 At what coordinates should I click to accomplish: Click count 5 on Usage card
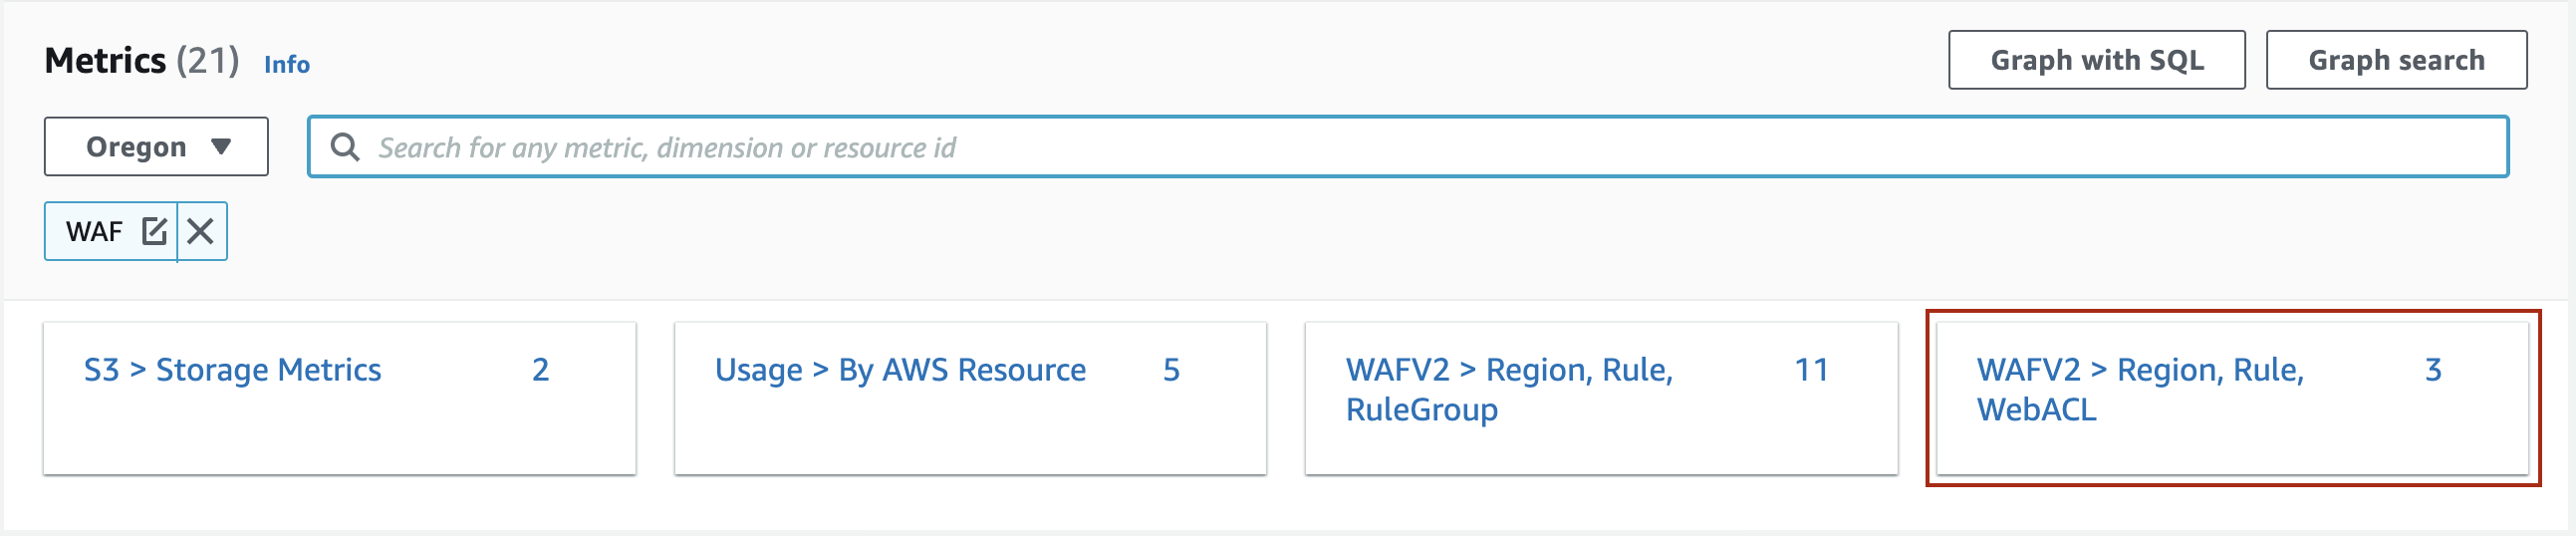(1171, 370)
